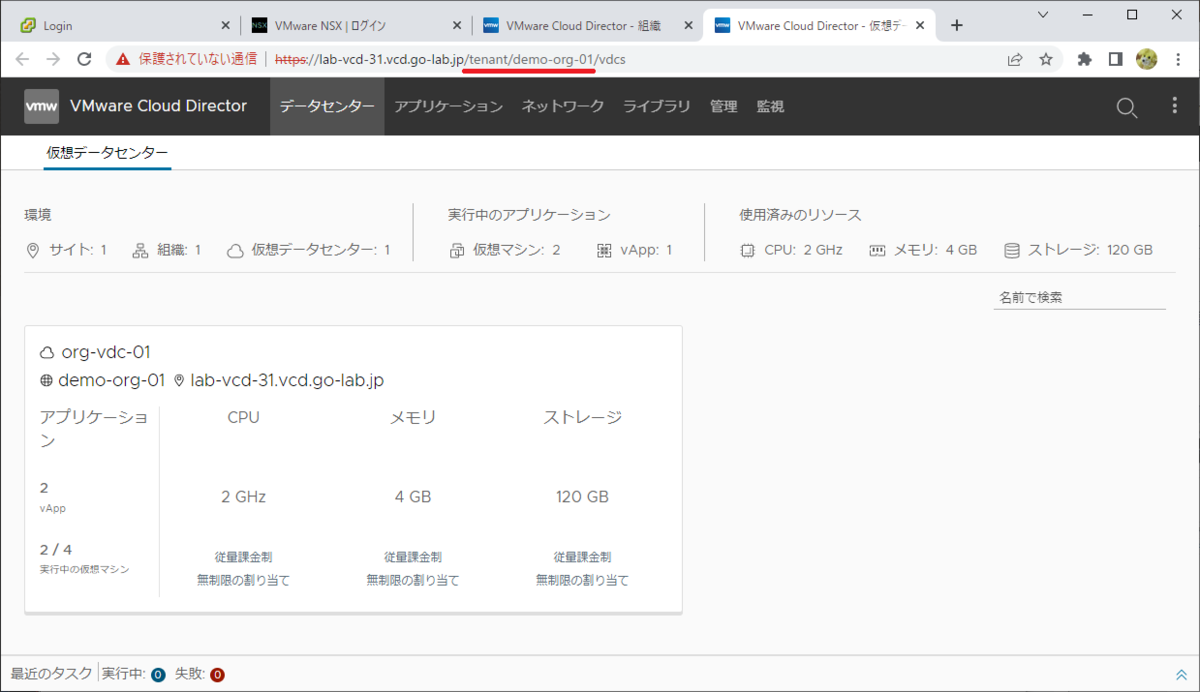Click the browser address bar URL
The image size is (1200, 692).
pos(450,60)
